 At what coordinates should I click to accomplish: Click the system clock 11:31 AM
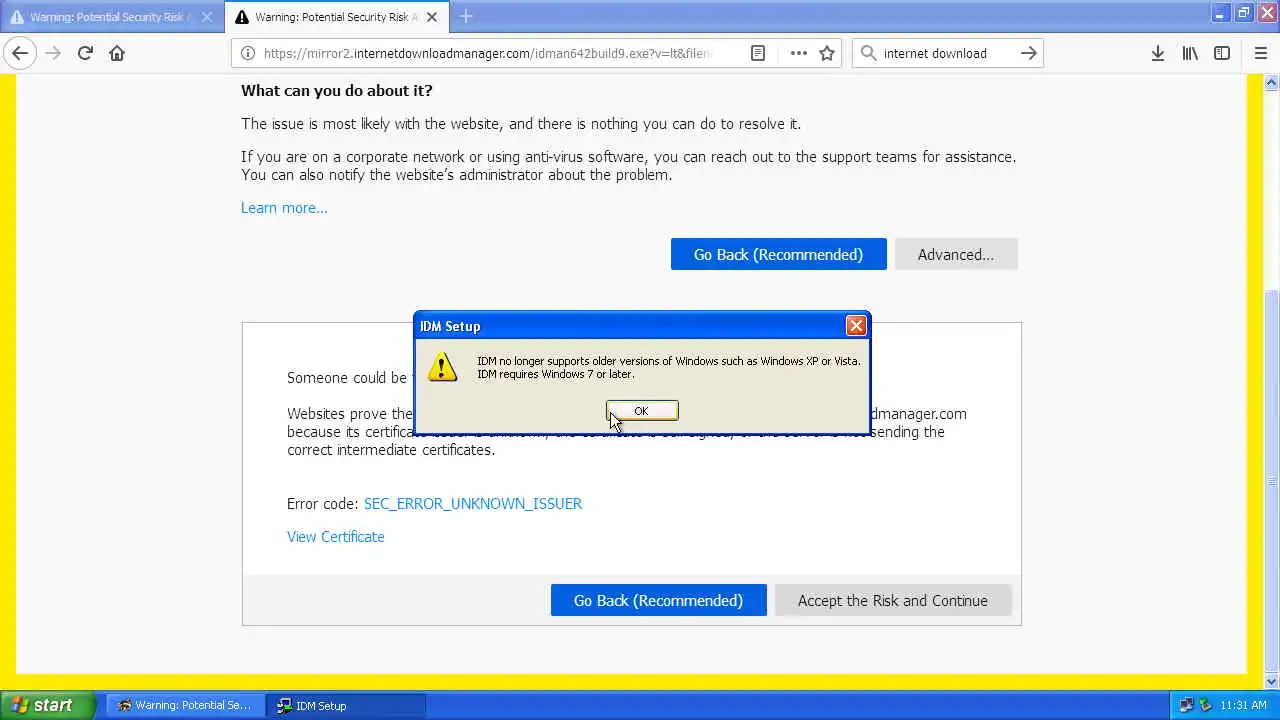pos(1244,705)
